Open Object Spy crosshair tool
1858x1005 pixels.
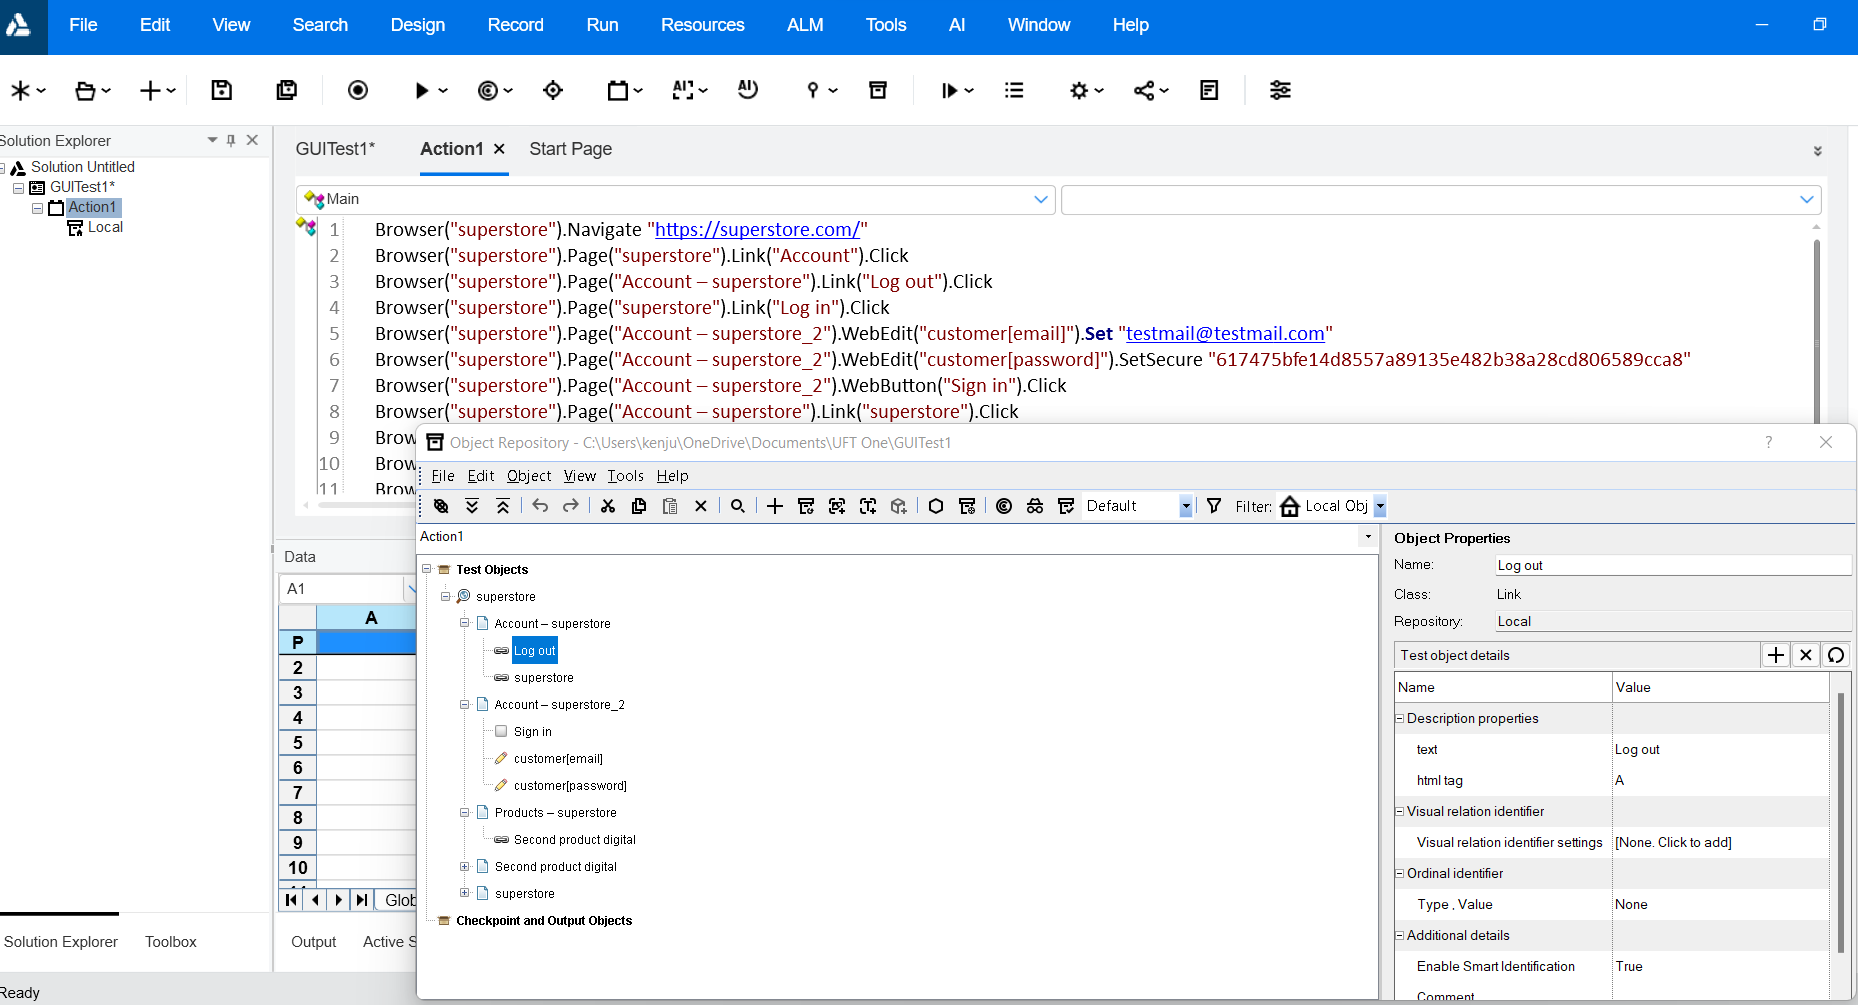553,91
